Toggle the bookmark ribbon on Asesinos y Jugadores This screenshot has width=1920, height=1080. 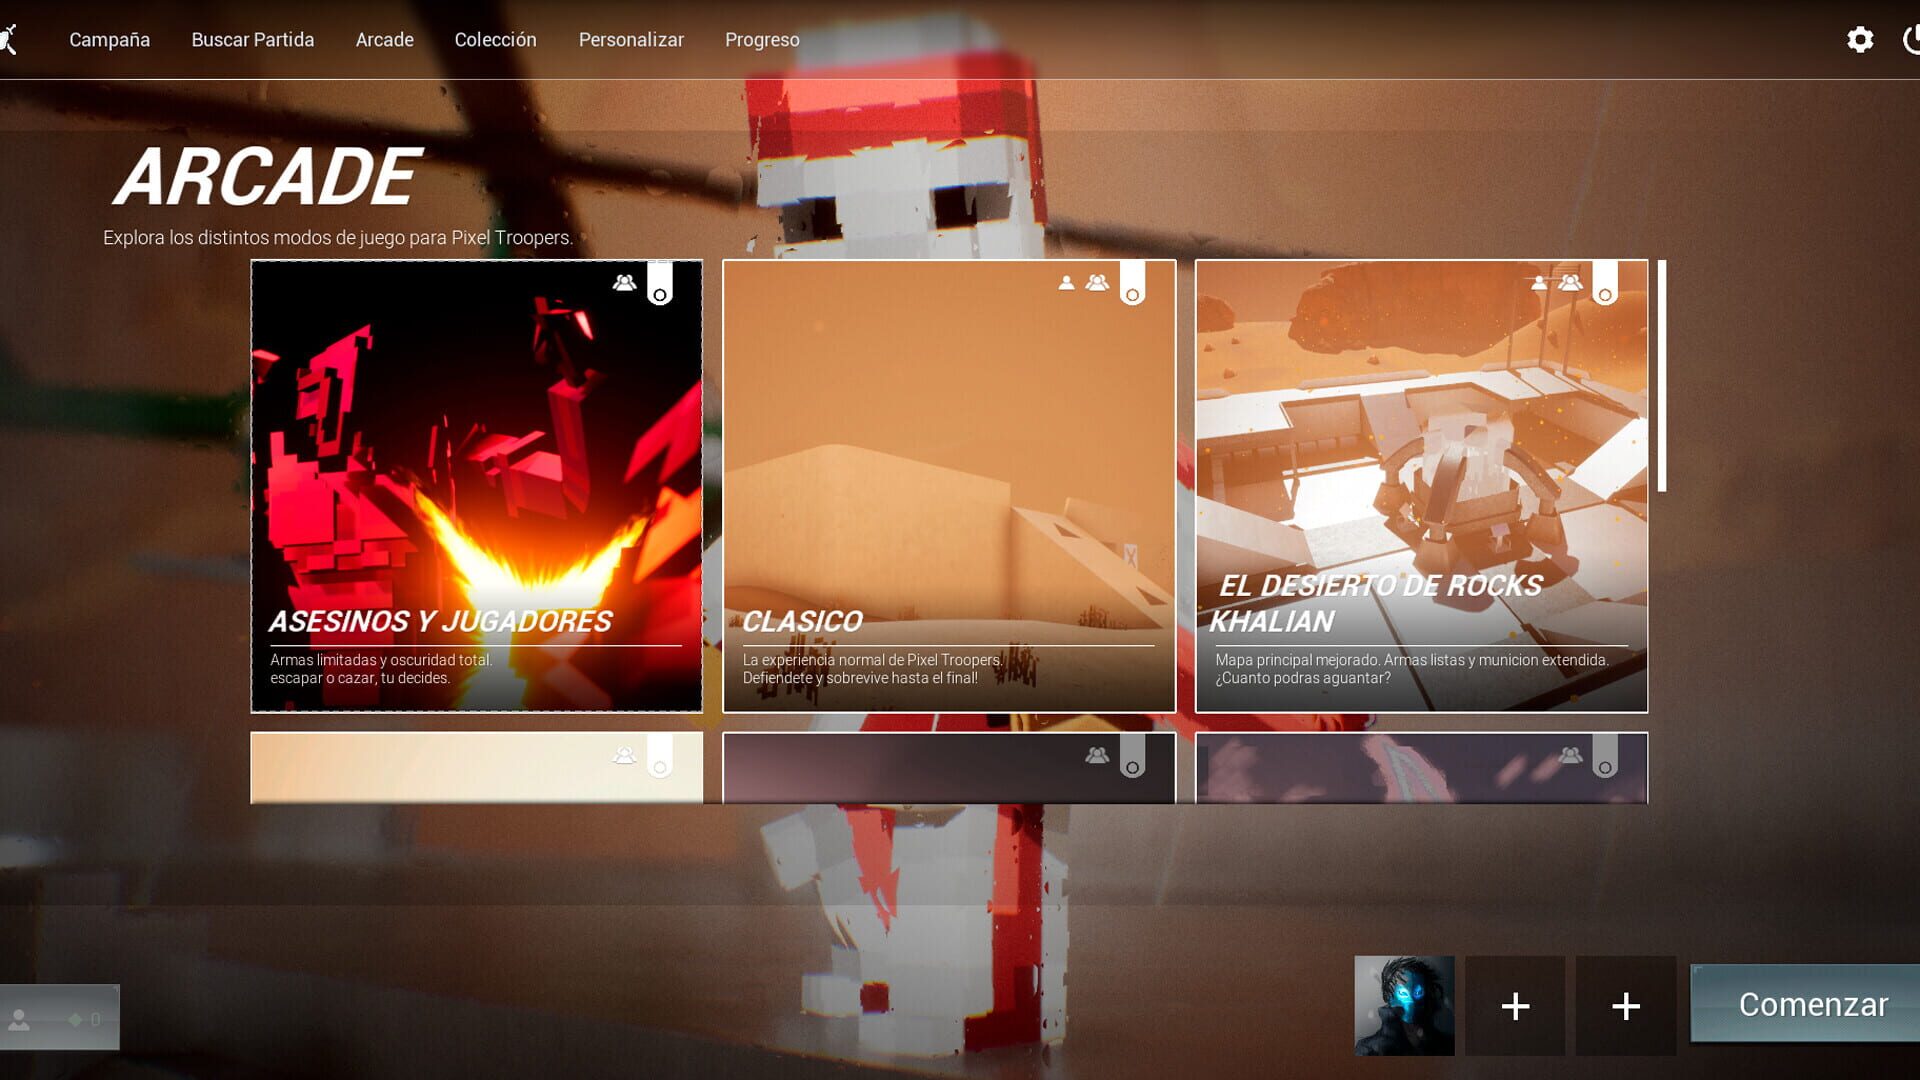[x=659, y=283]
